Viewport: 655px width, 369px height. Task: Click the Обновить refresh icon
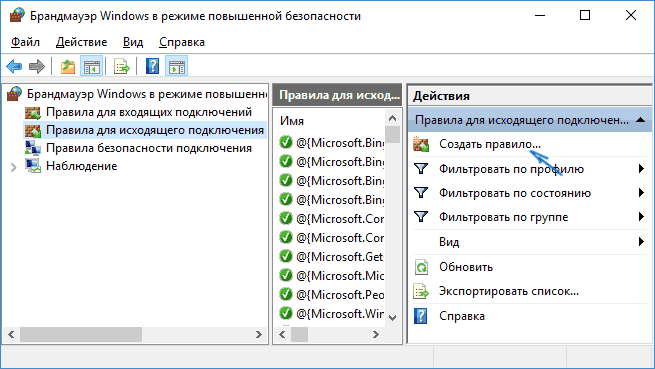click(421, 267)
